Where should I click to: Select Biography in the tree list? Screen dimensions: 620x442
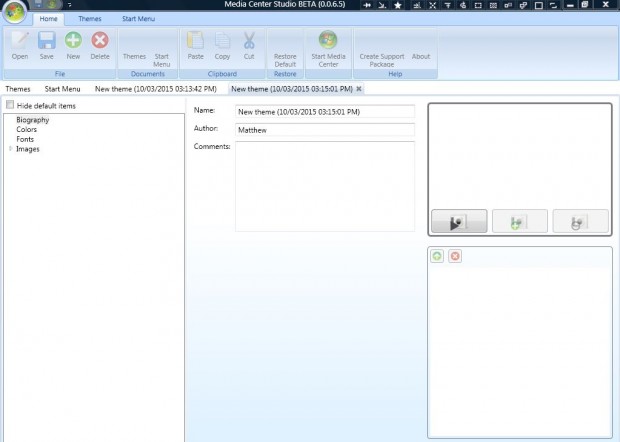point(33,120)
